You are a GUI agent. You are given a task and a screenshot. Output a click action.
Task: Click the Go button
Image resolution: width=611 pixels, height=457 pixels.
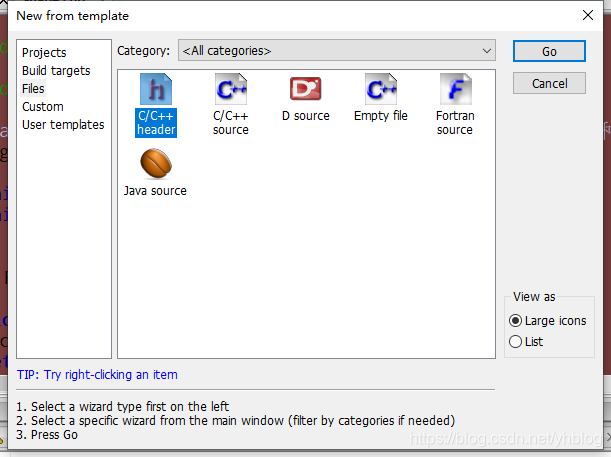549,51
